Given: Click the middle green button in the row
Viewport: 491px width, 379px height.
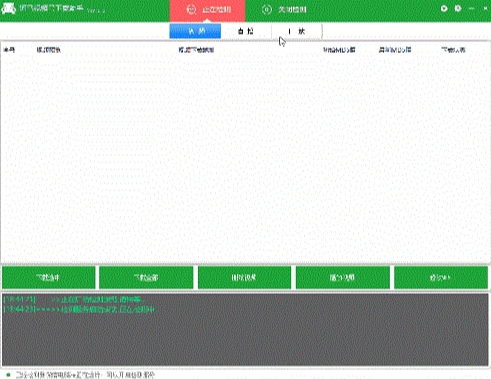Looking at the screenshot, I should [244, 277].
